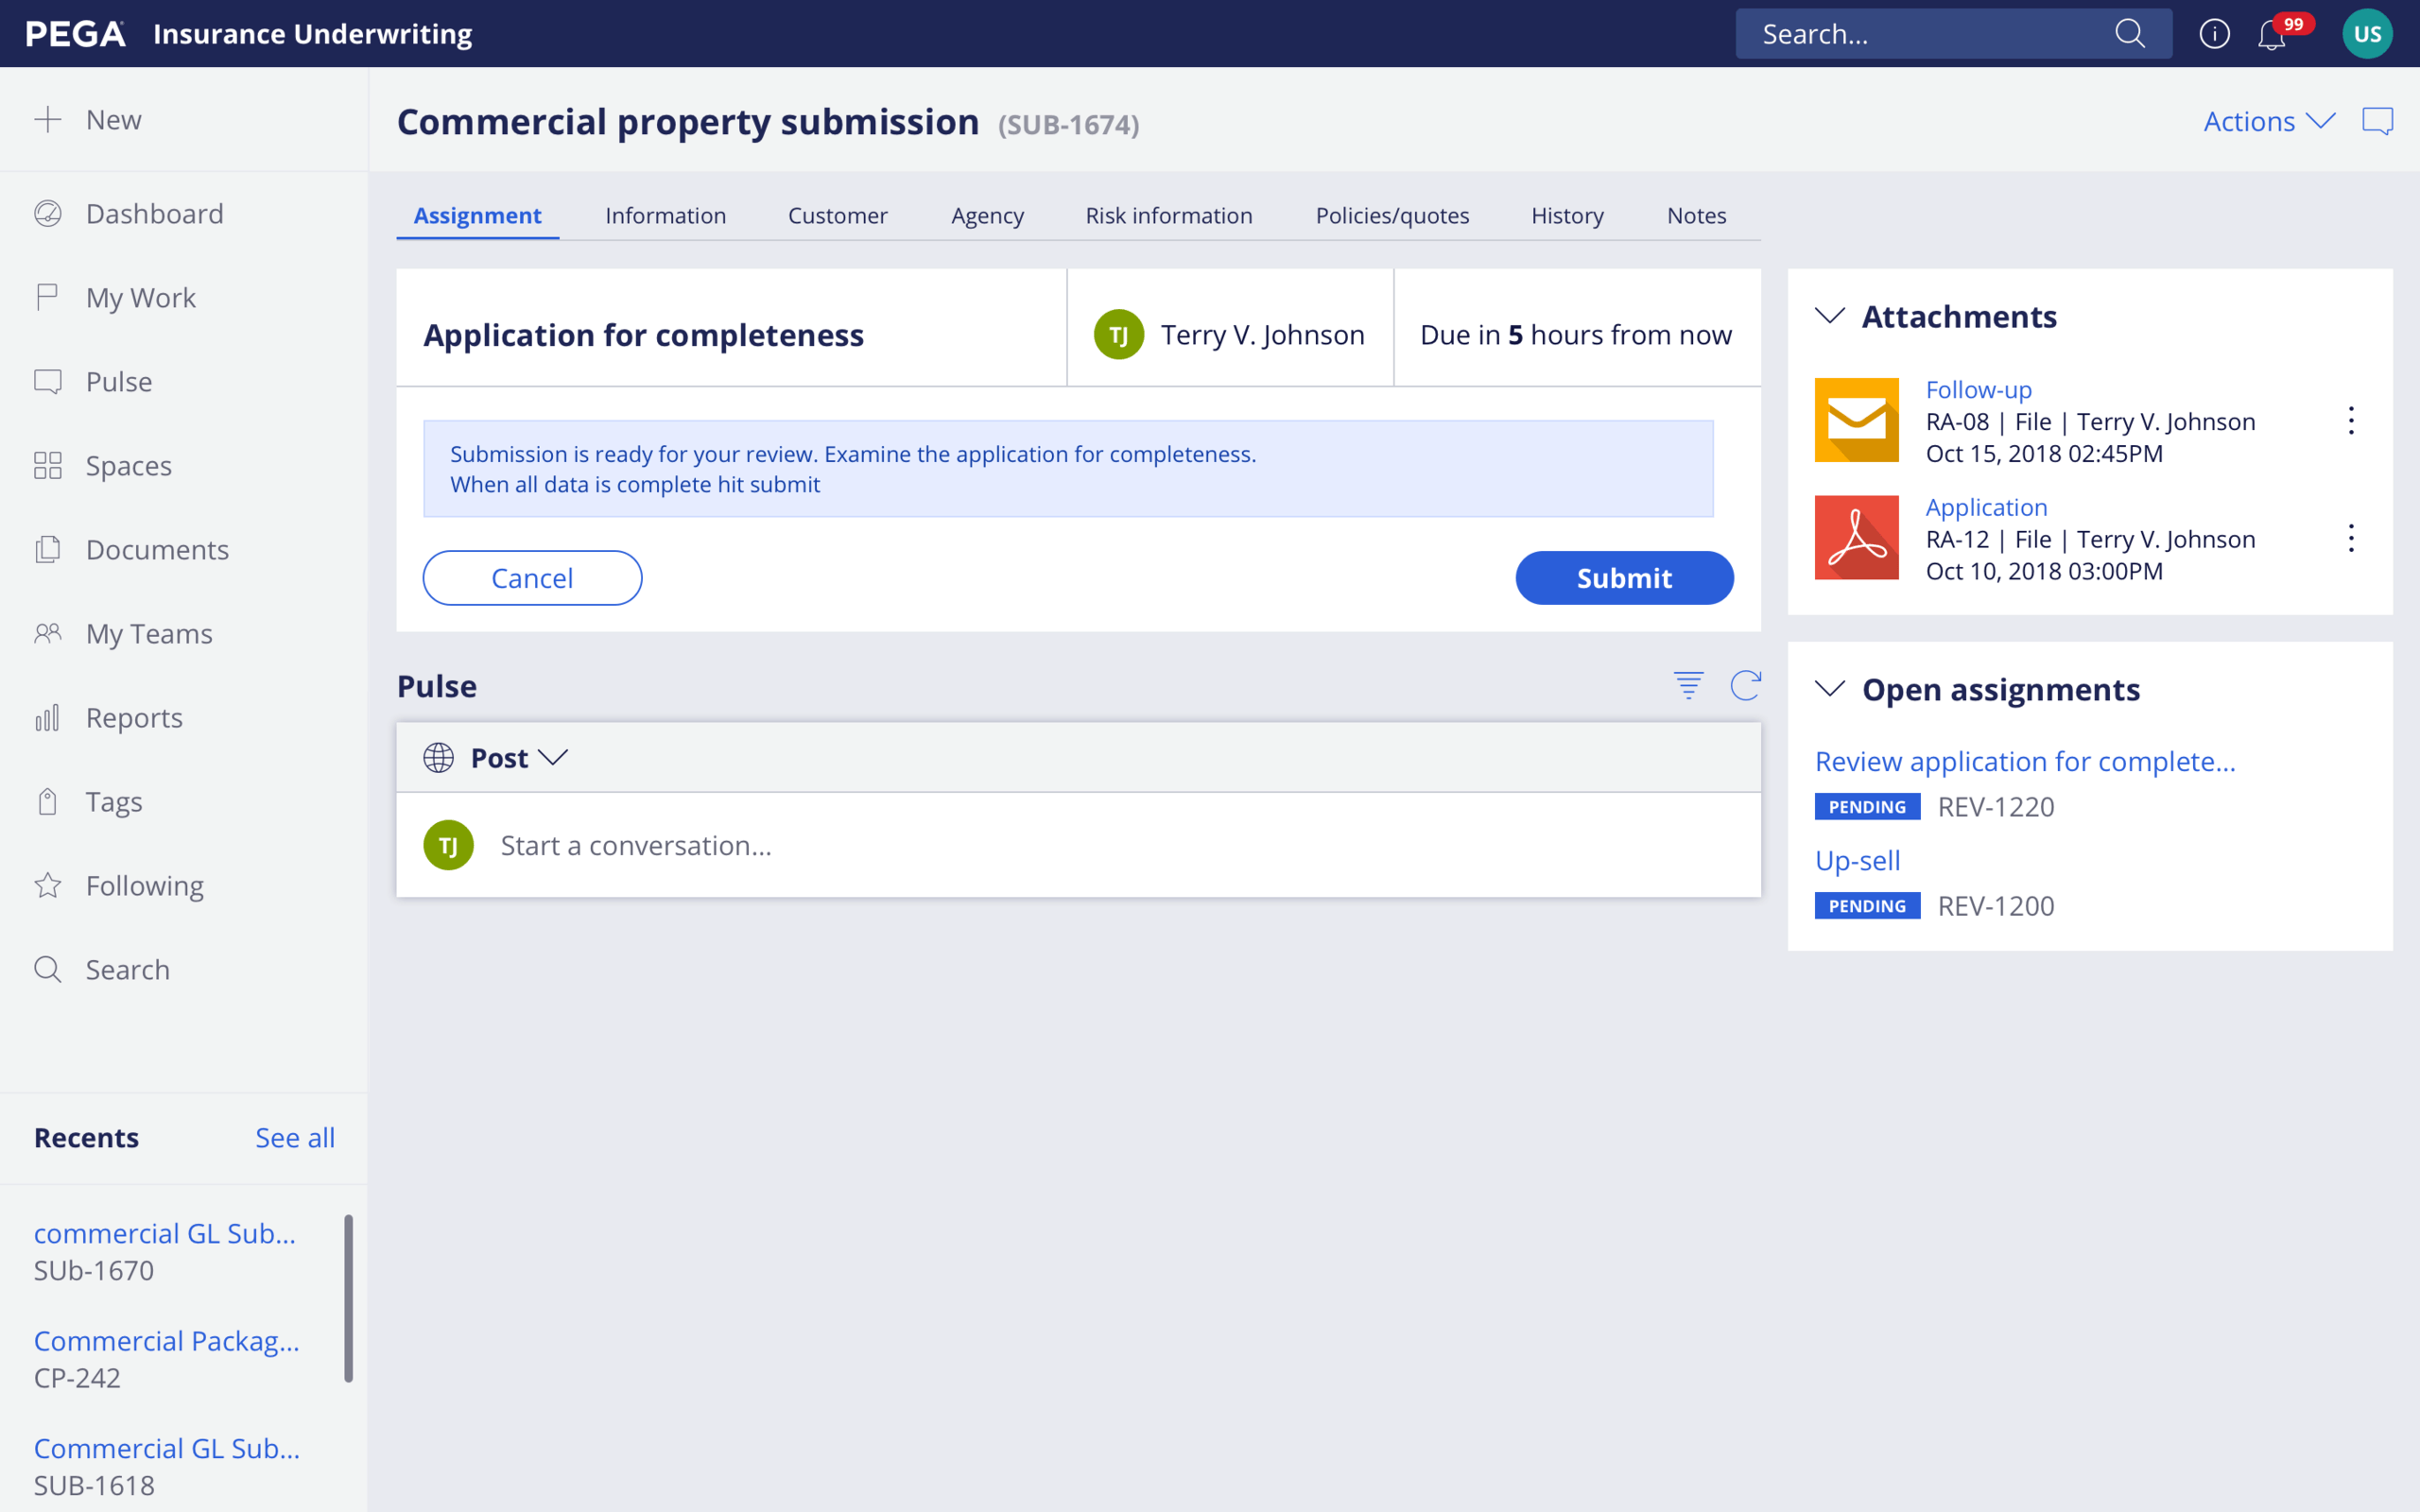This screenshot has height=1512, width=2420.
Task: Click the notifications bell icon
Action: click(2271, 35)
